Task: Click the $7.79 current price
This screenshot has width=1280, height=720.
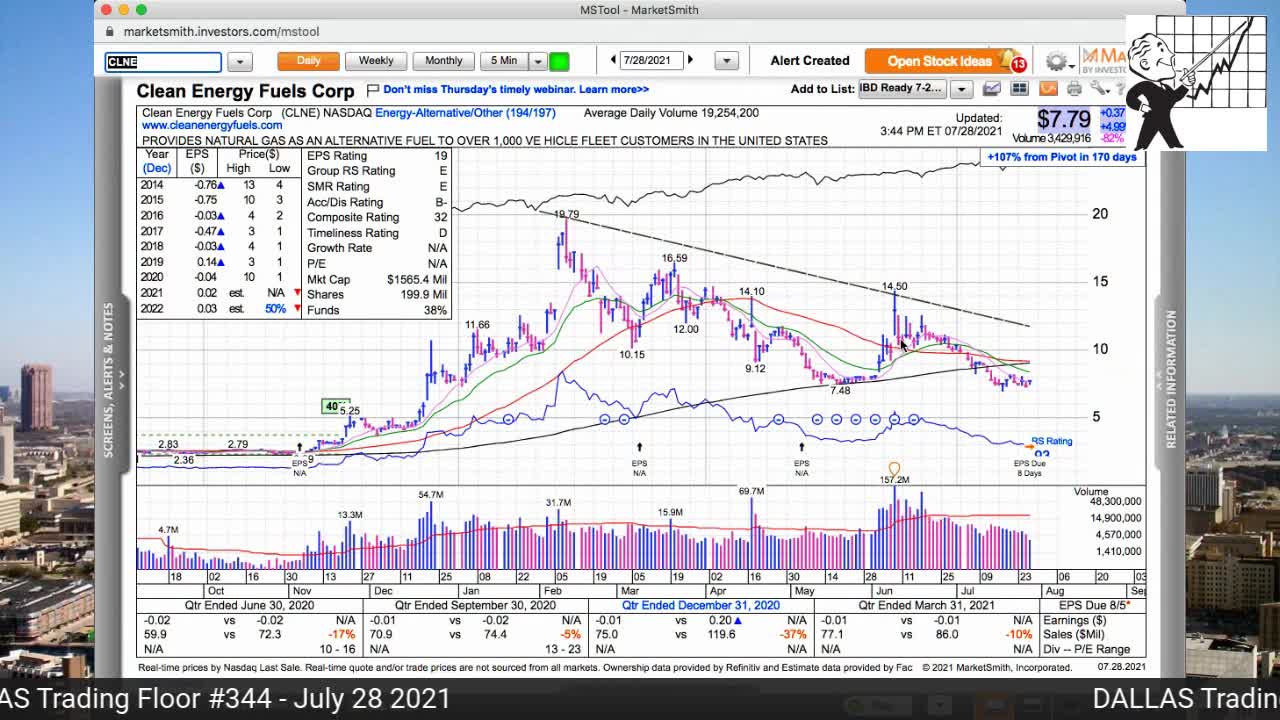Action: coord(1063,120)
